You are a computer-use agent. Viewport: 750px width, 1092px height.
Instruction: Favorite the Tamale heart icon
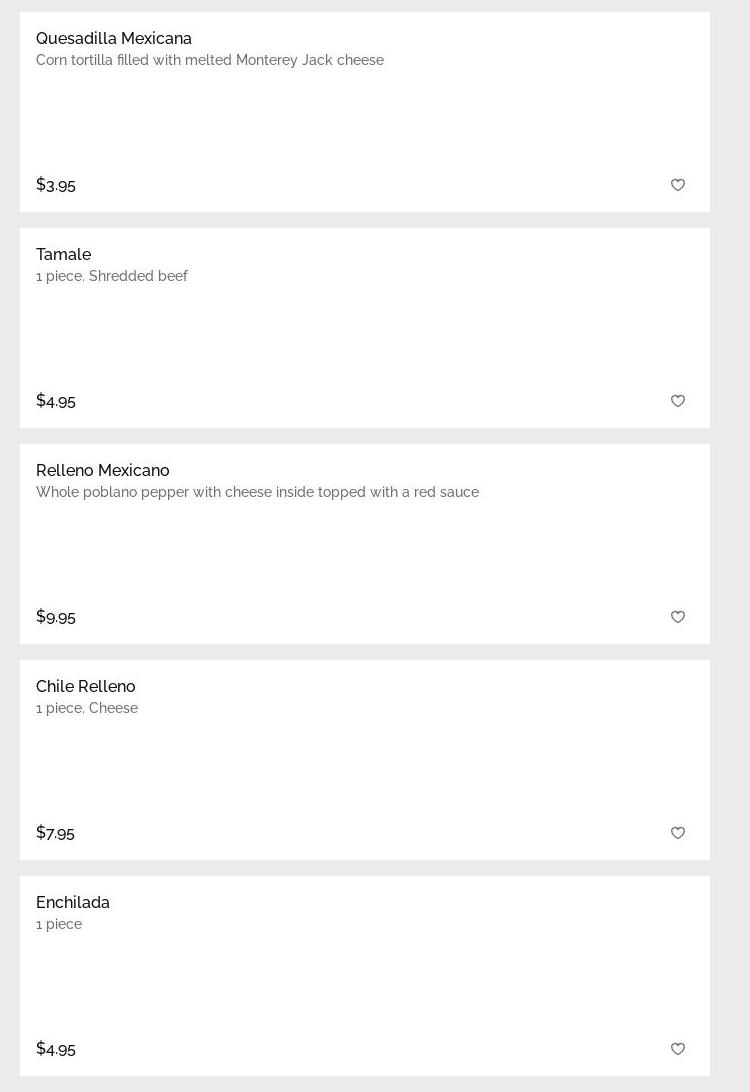point(678,401)
